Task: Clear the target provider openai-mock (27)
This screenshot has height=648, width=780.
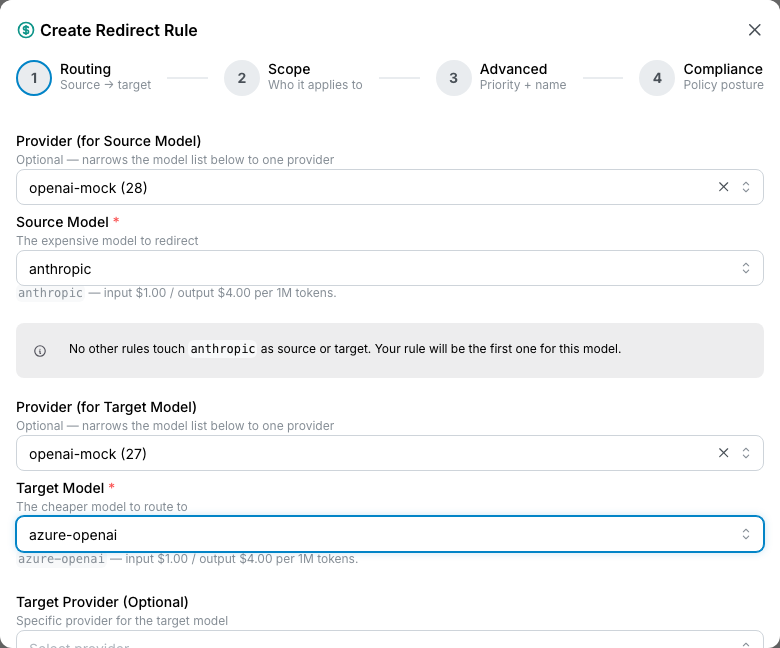Action: click(723, 453)
